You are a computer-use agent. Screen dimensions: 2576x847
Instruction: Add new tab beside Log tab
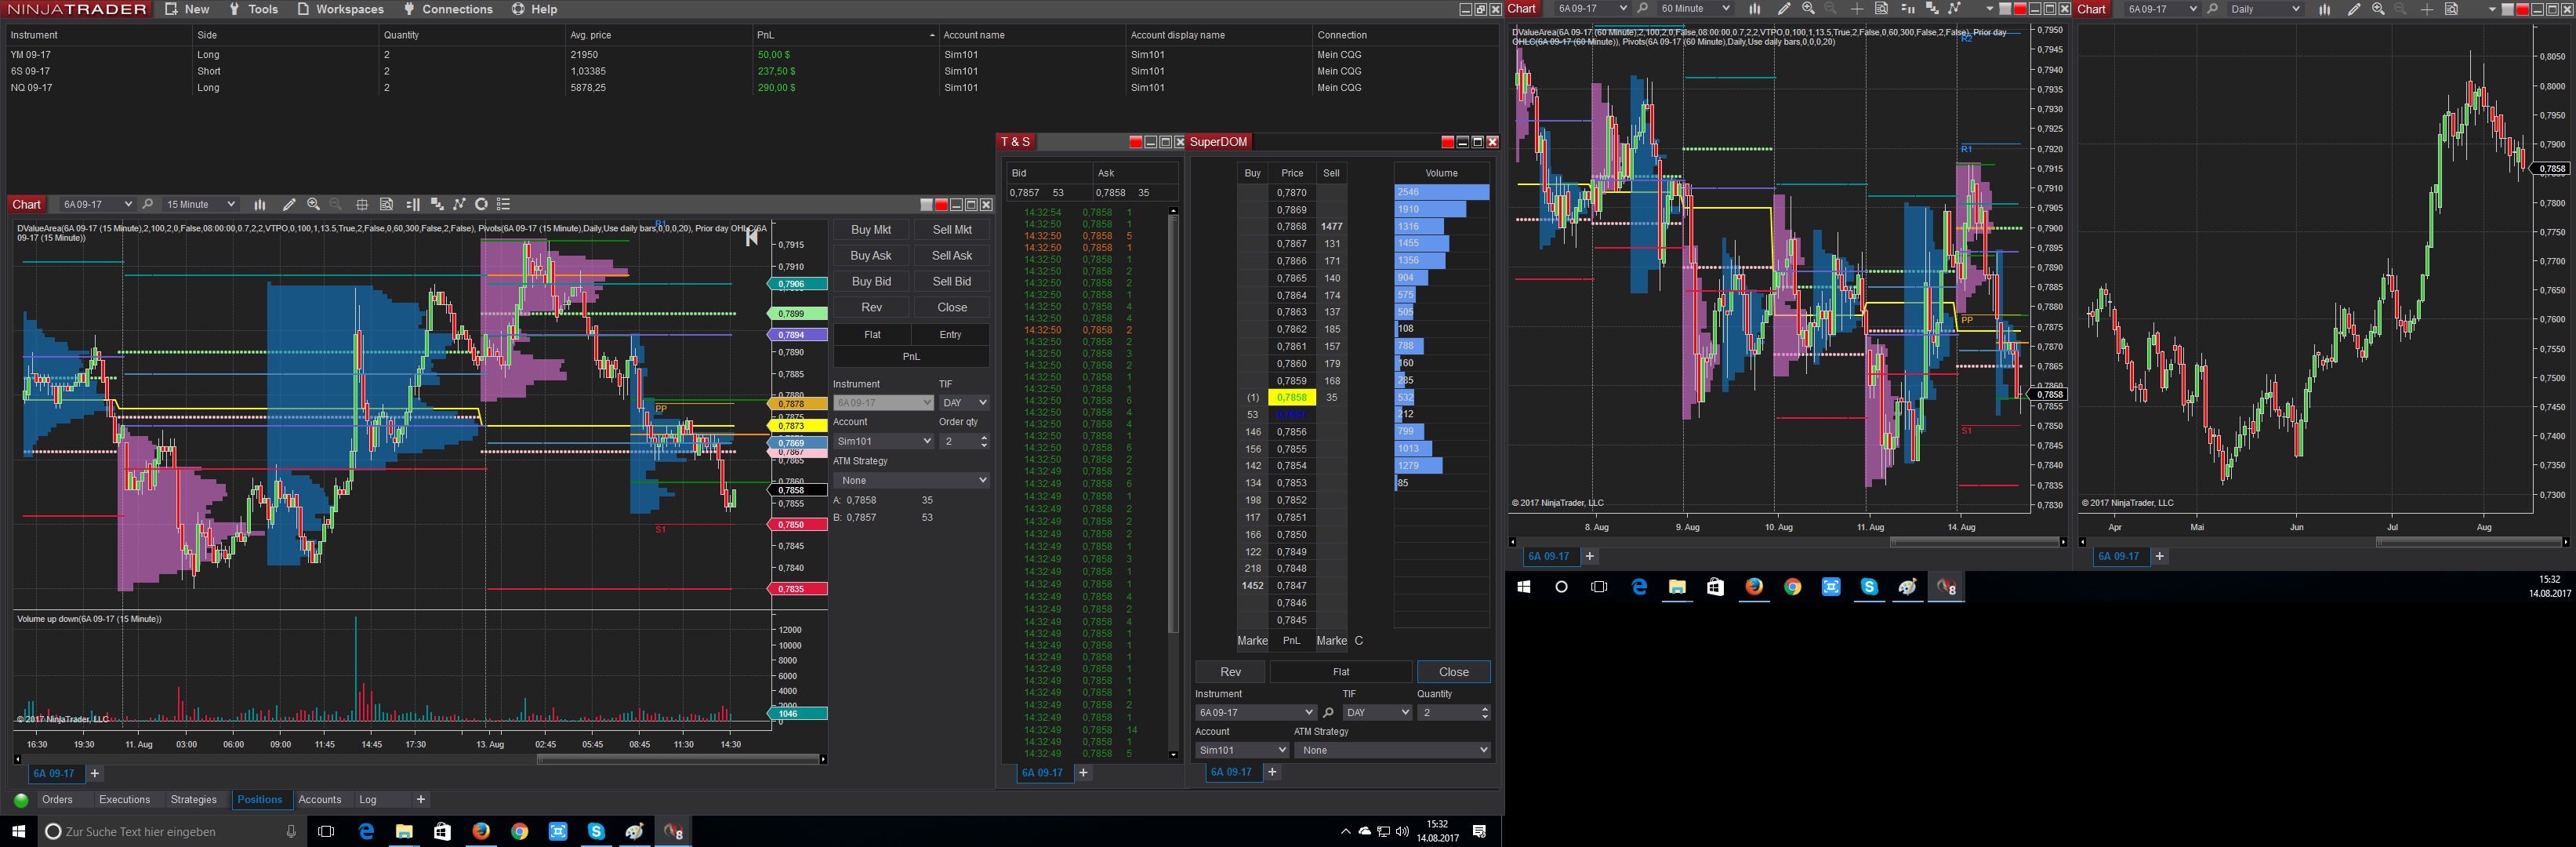(x=421, y=799)
